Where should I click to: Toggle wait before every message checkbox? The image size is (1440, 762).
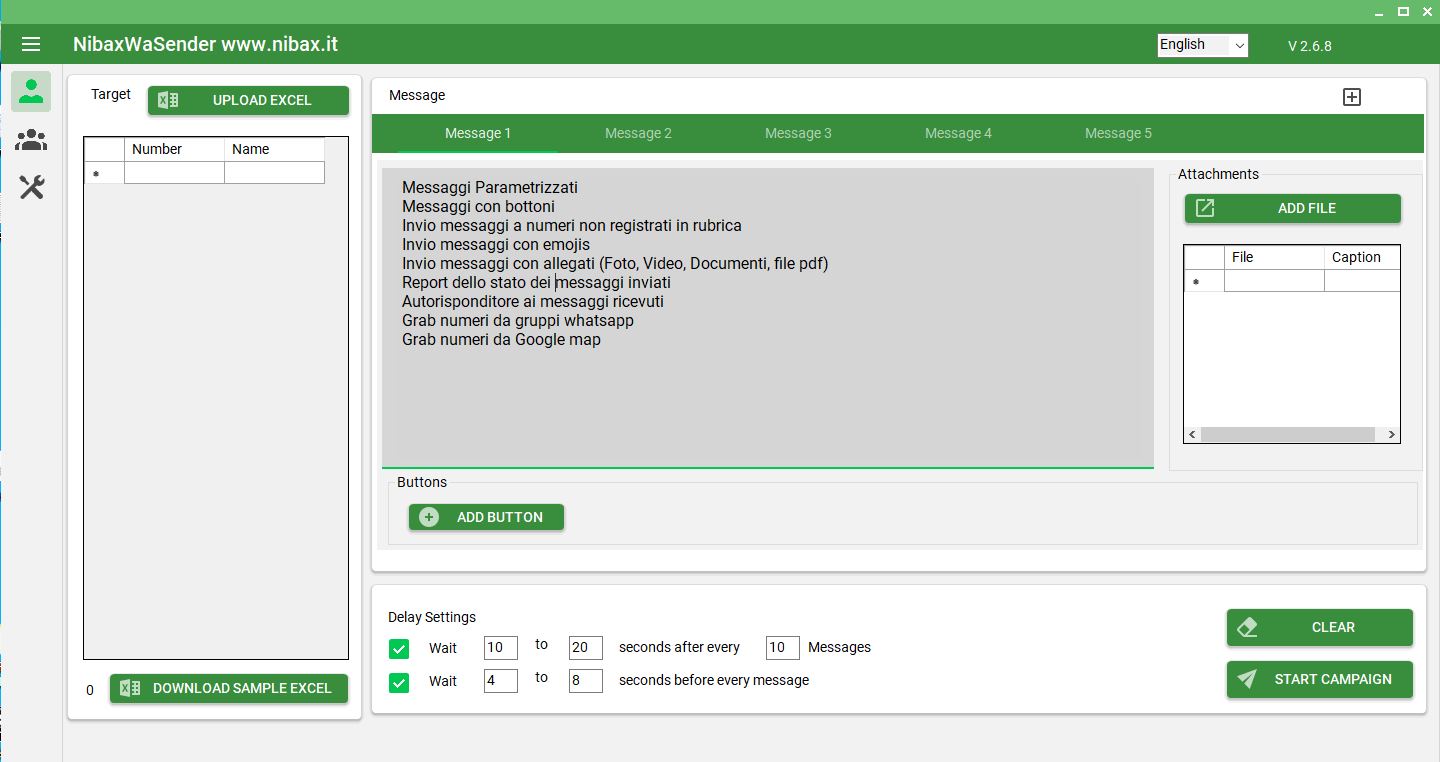coord(399,683)
